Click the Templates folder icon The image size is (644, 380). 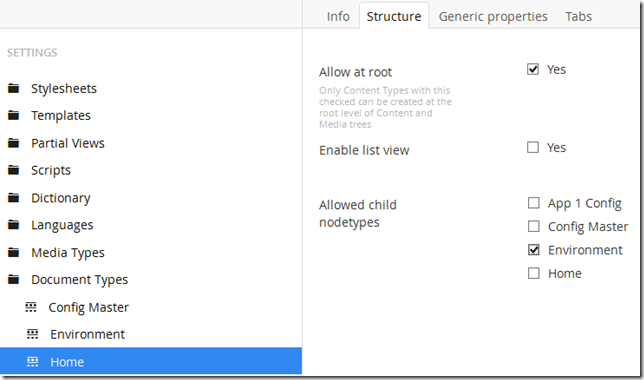pos(14,115)
